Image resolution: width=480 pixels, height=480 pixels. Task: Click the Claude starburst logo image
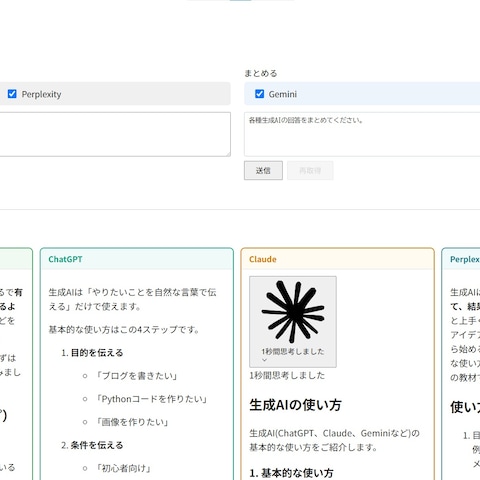[x=293, y=312]
